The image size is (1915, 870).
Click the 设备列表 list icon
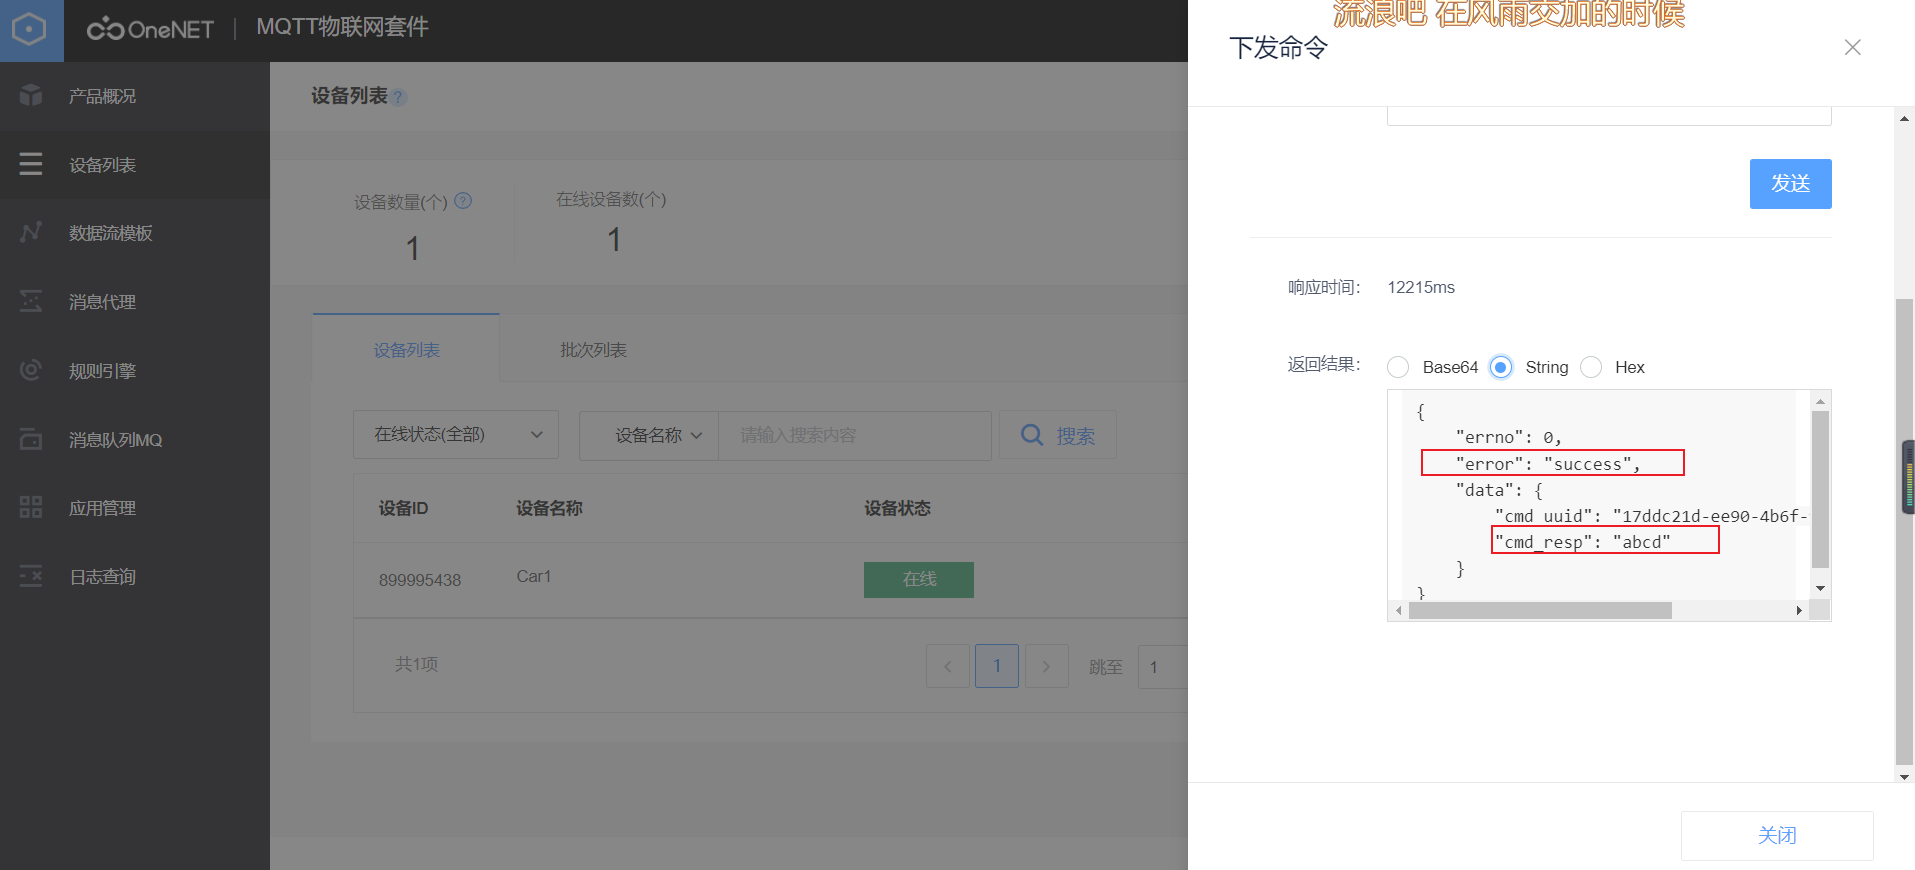pos(31,164)
